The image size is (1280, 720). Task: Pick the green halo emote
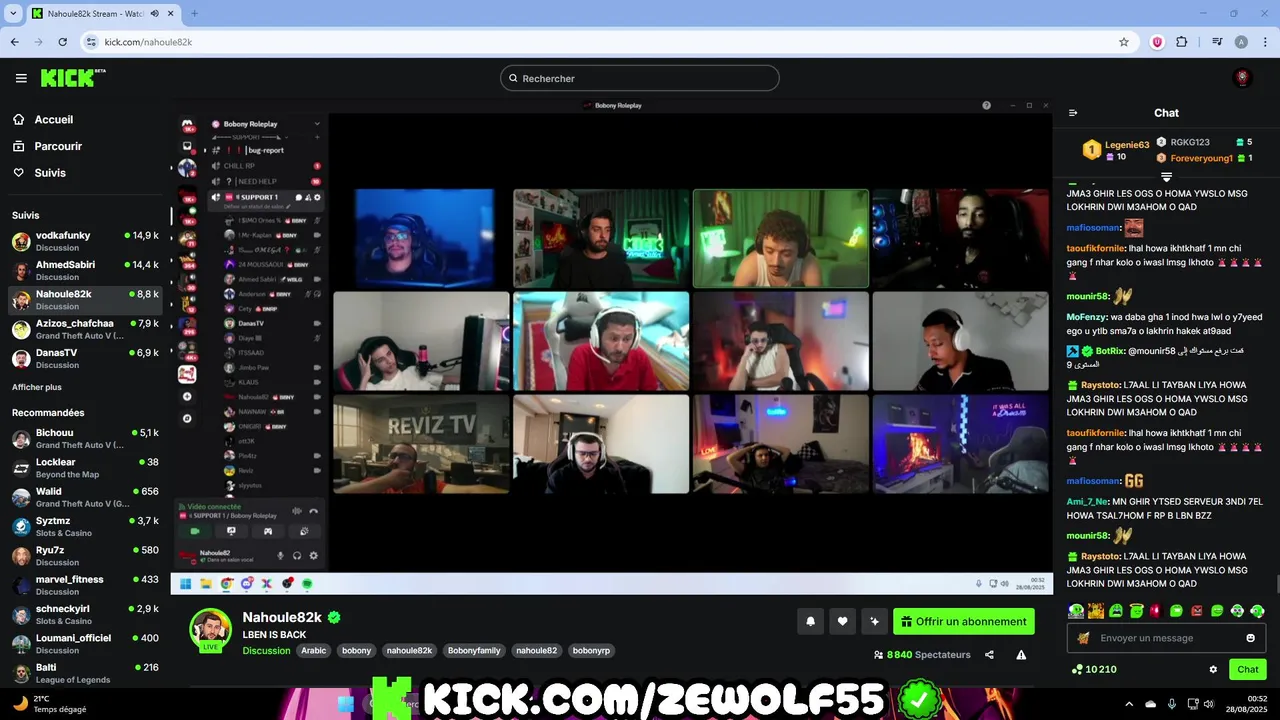pyautogui.click(x=1136, y=610)
